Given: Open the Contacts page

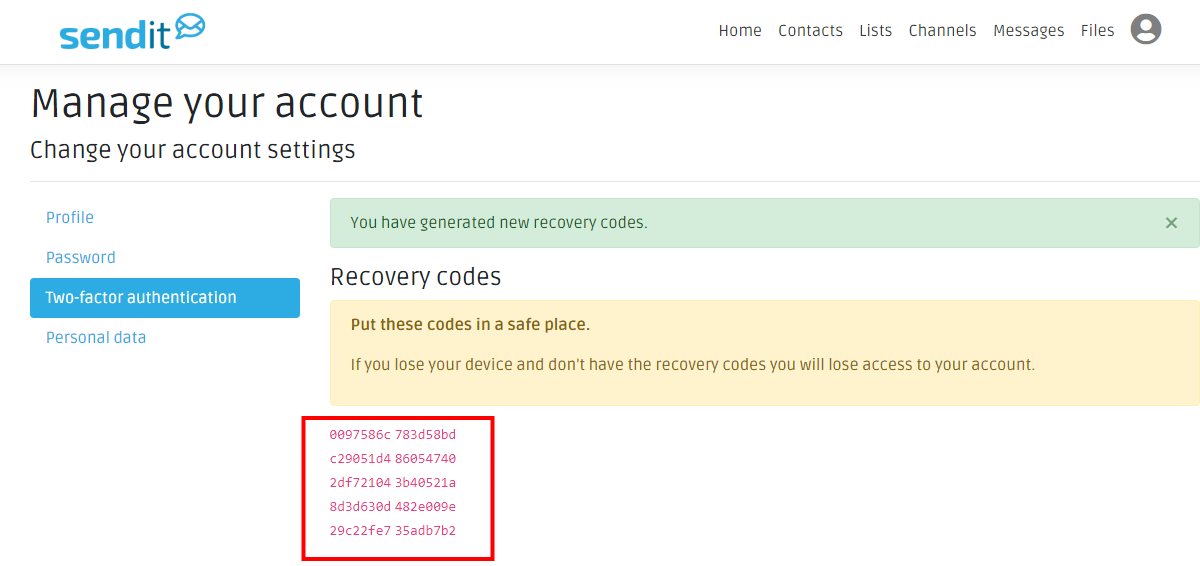Looking at the screenshot, I should (x=810, y=31).
